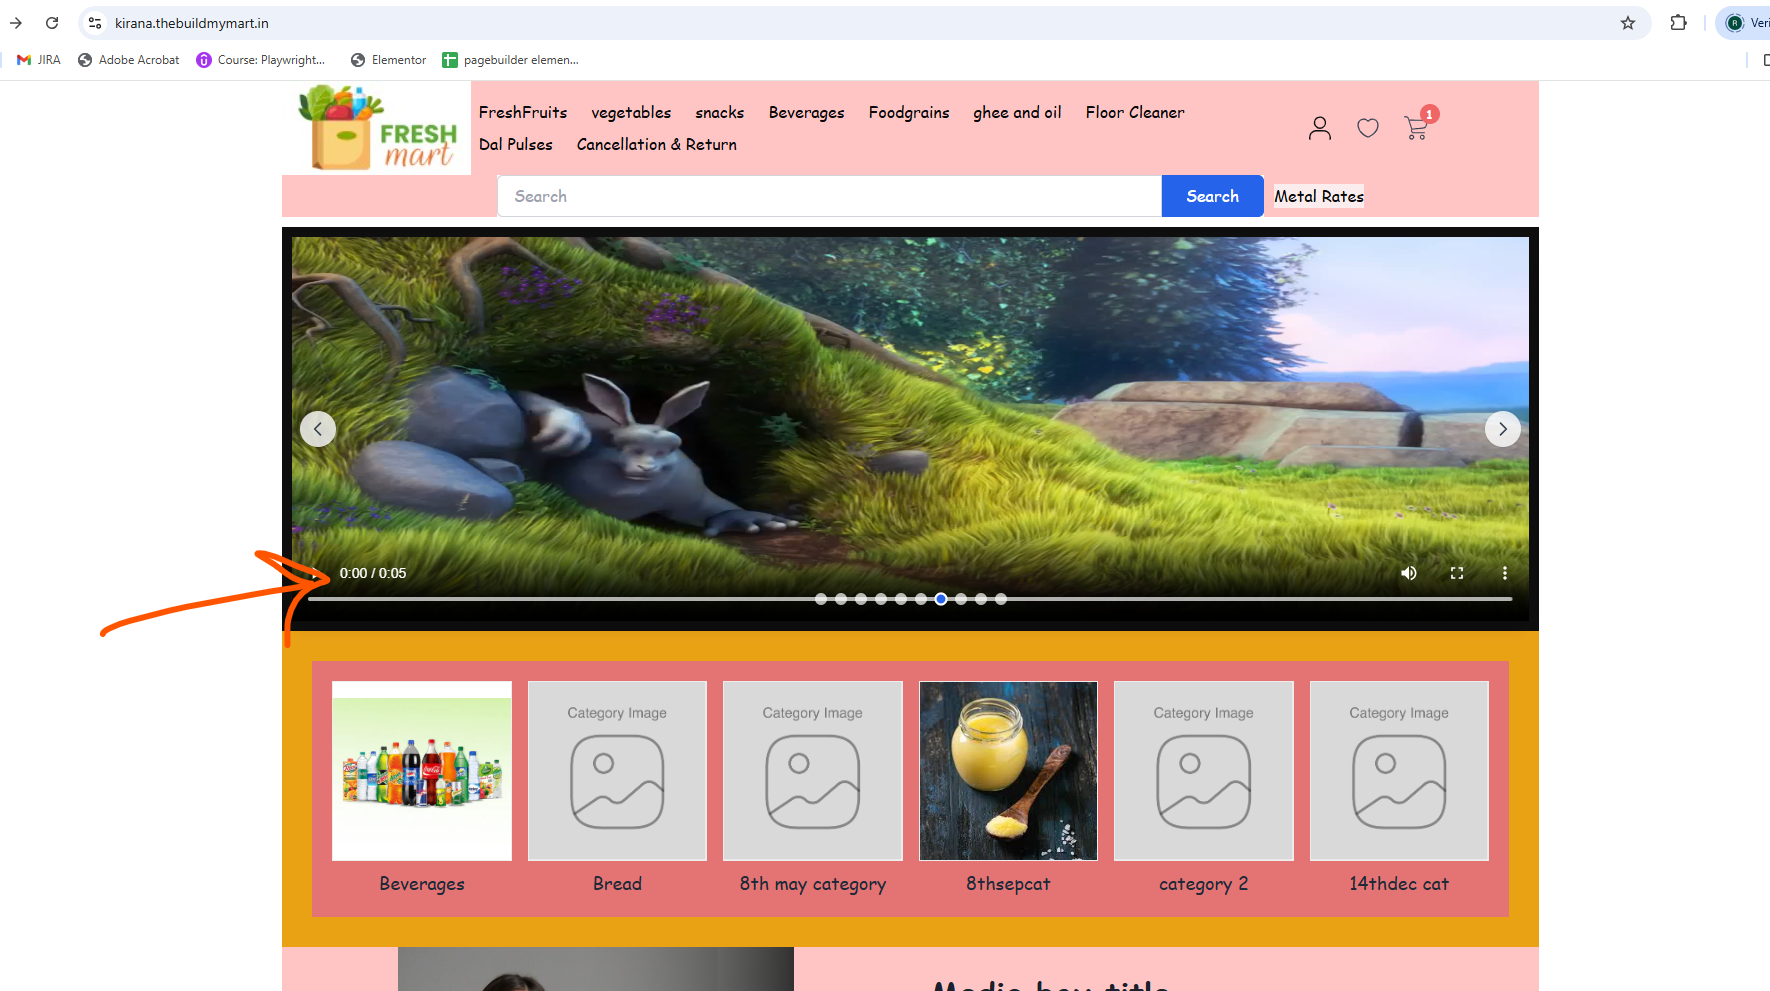Click the Beverages category label below its image
Screen dimensions: 1770x991
(x=422, y=884)
